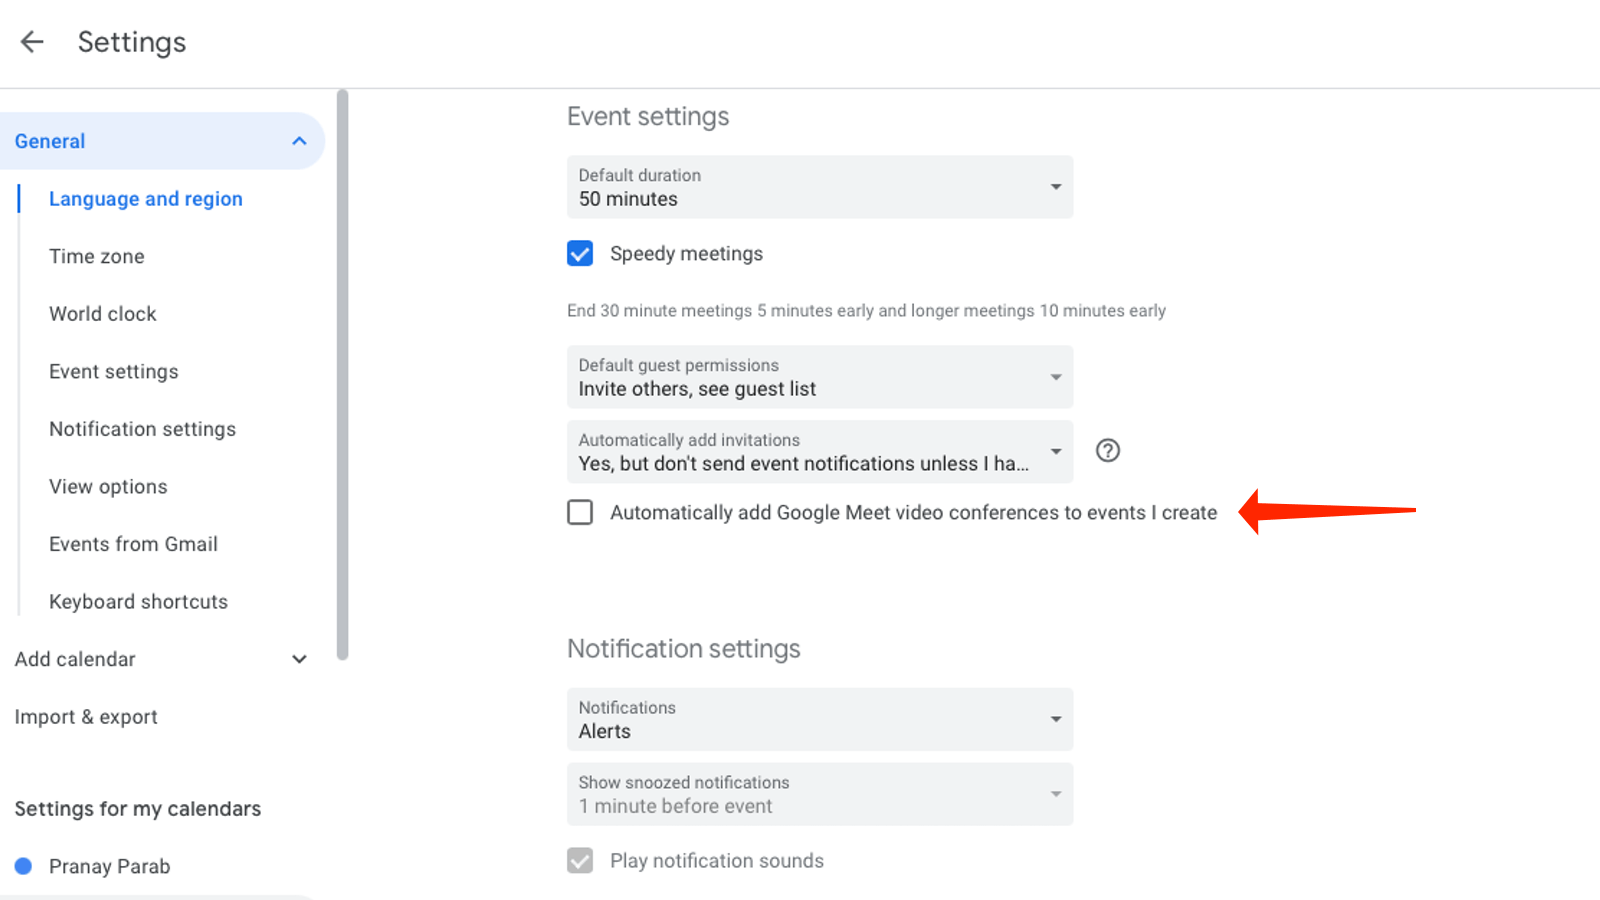Click the blue dot next to Pranay Parab

[x=23, y=866]
